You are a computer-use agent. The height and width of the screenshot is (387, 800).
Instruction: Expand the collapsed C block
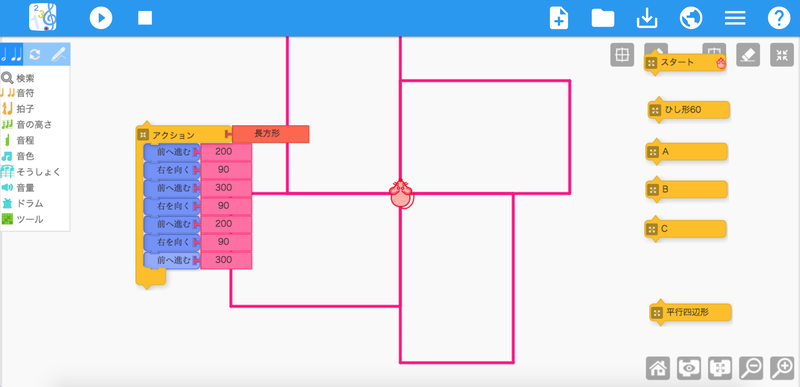click(x=651, y=229)
